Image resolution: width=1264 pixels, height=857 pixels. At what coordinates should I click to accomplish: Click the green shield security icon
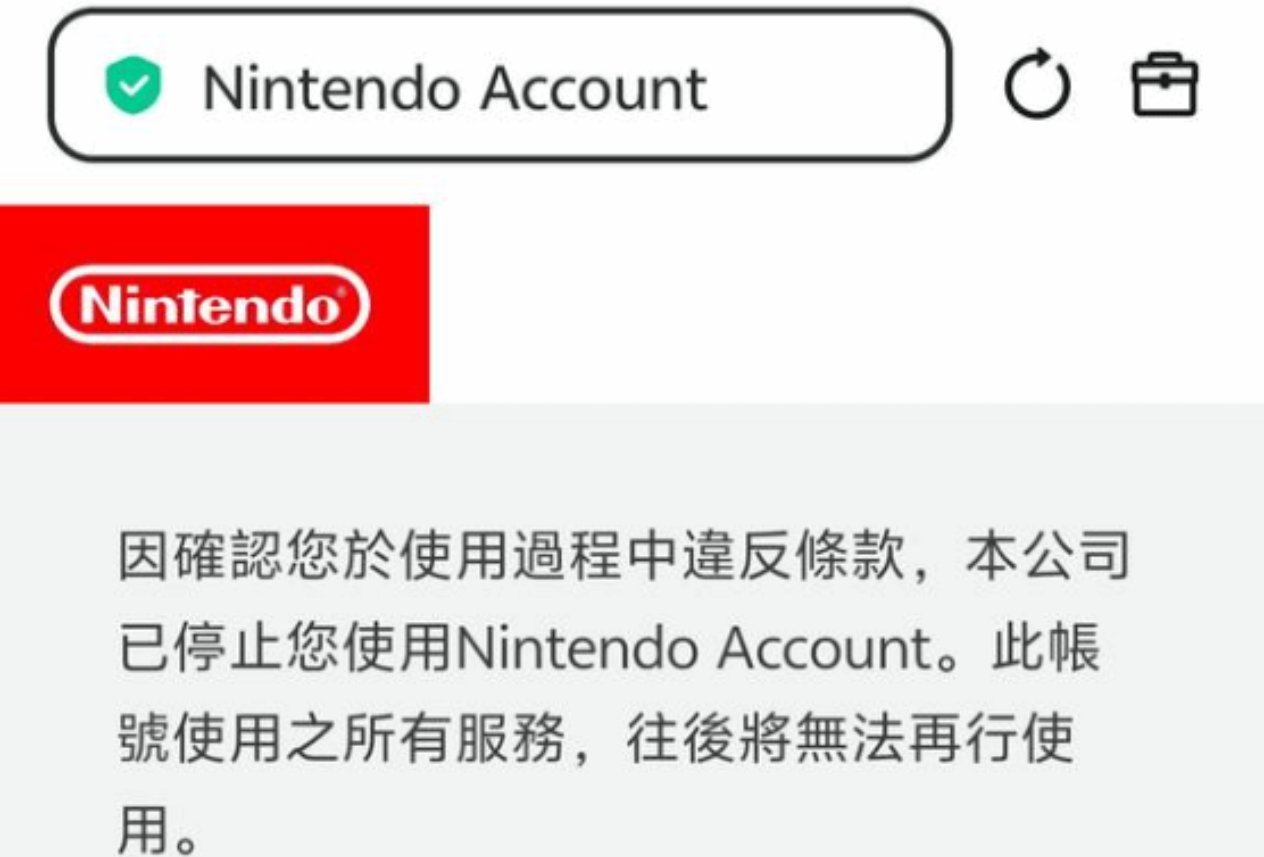click(x=133, y=87)
